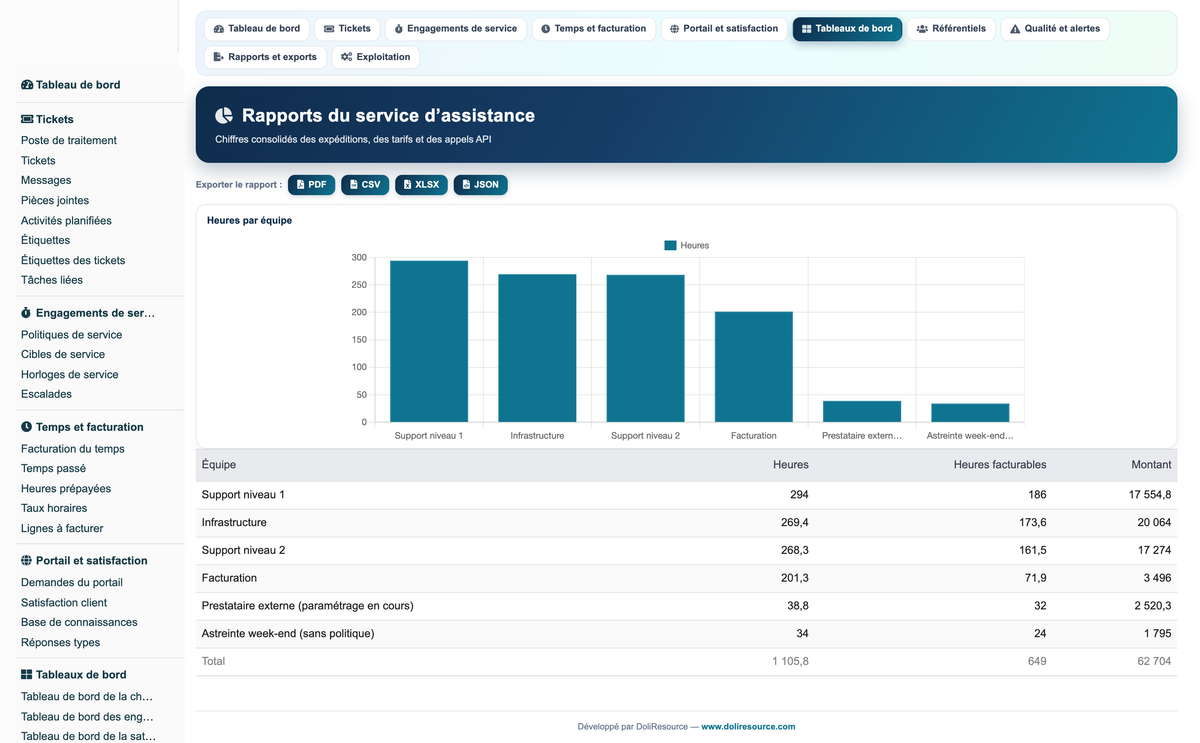The image size is (1200, 743).
Task: Open Politiques de service sidebar link
Action: pyautogui.click(x=72, y=335)
